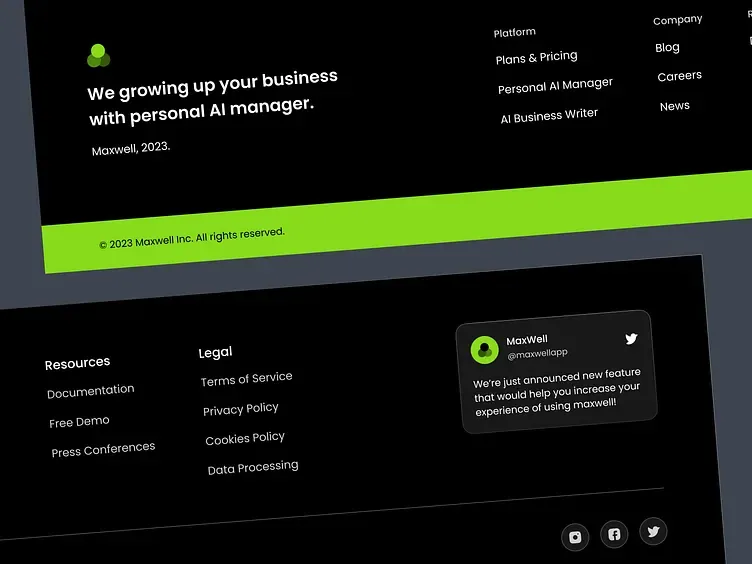Click the Twitter bird in the tweet card
752x564 pixels.
point(631,339)
